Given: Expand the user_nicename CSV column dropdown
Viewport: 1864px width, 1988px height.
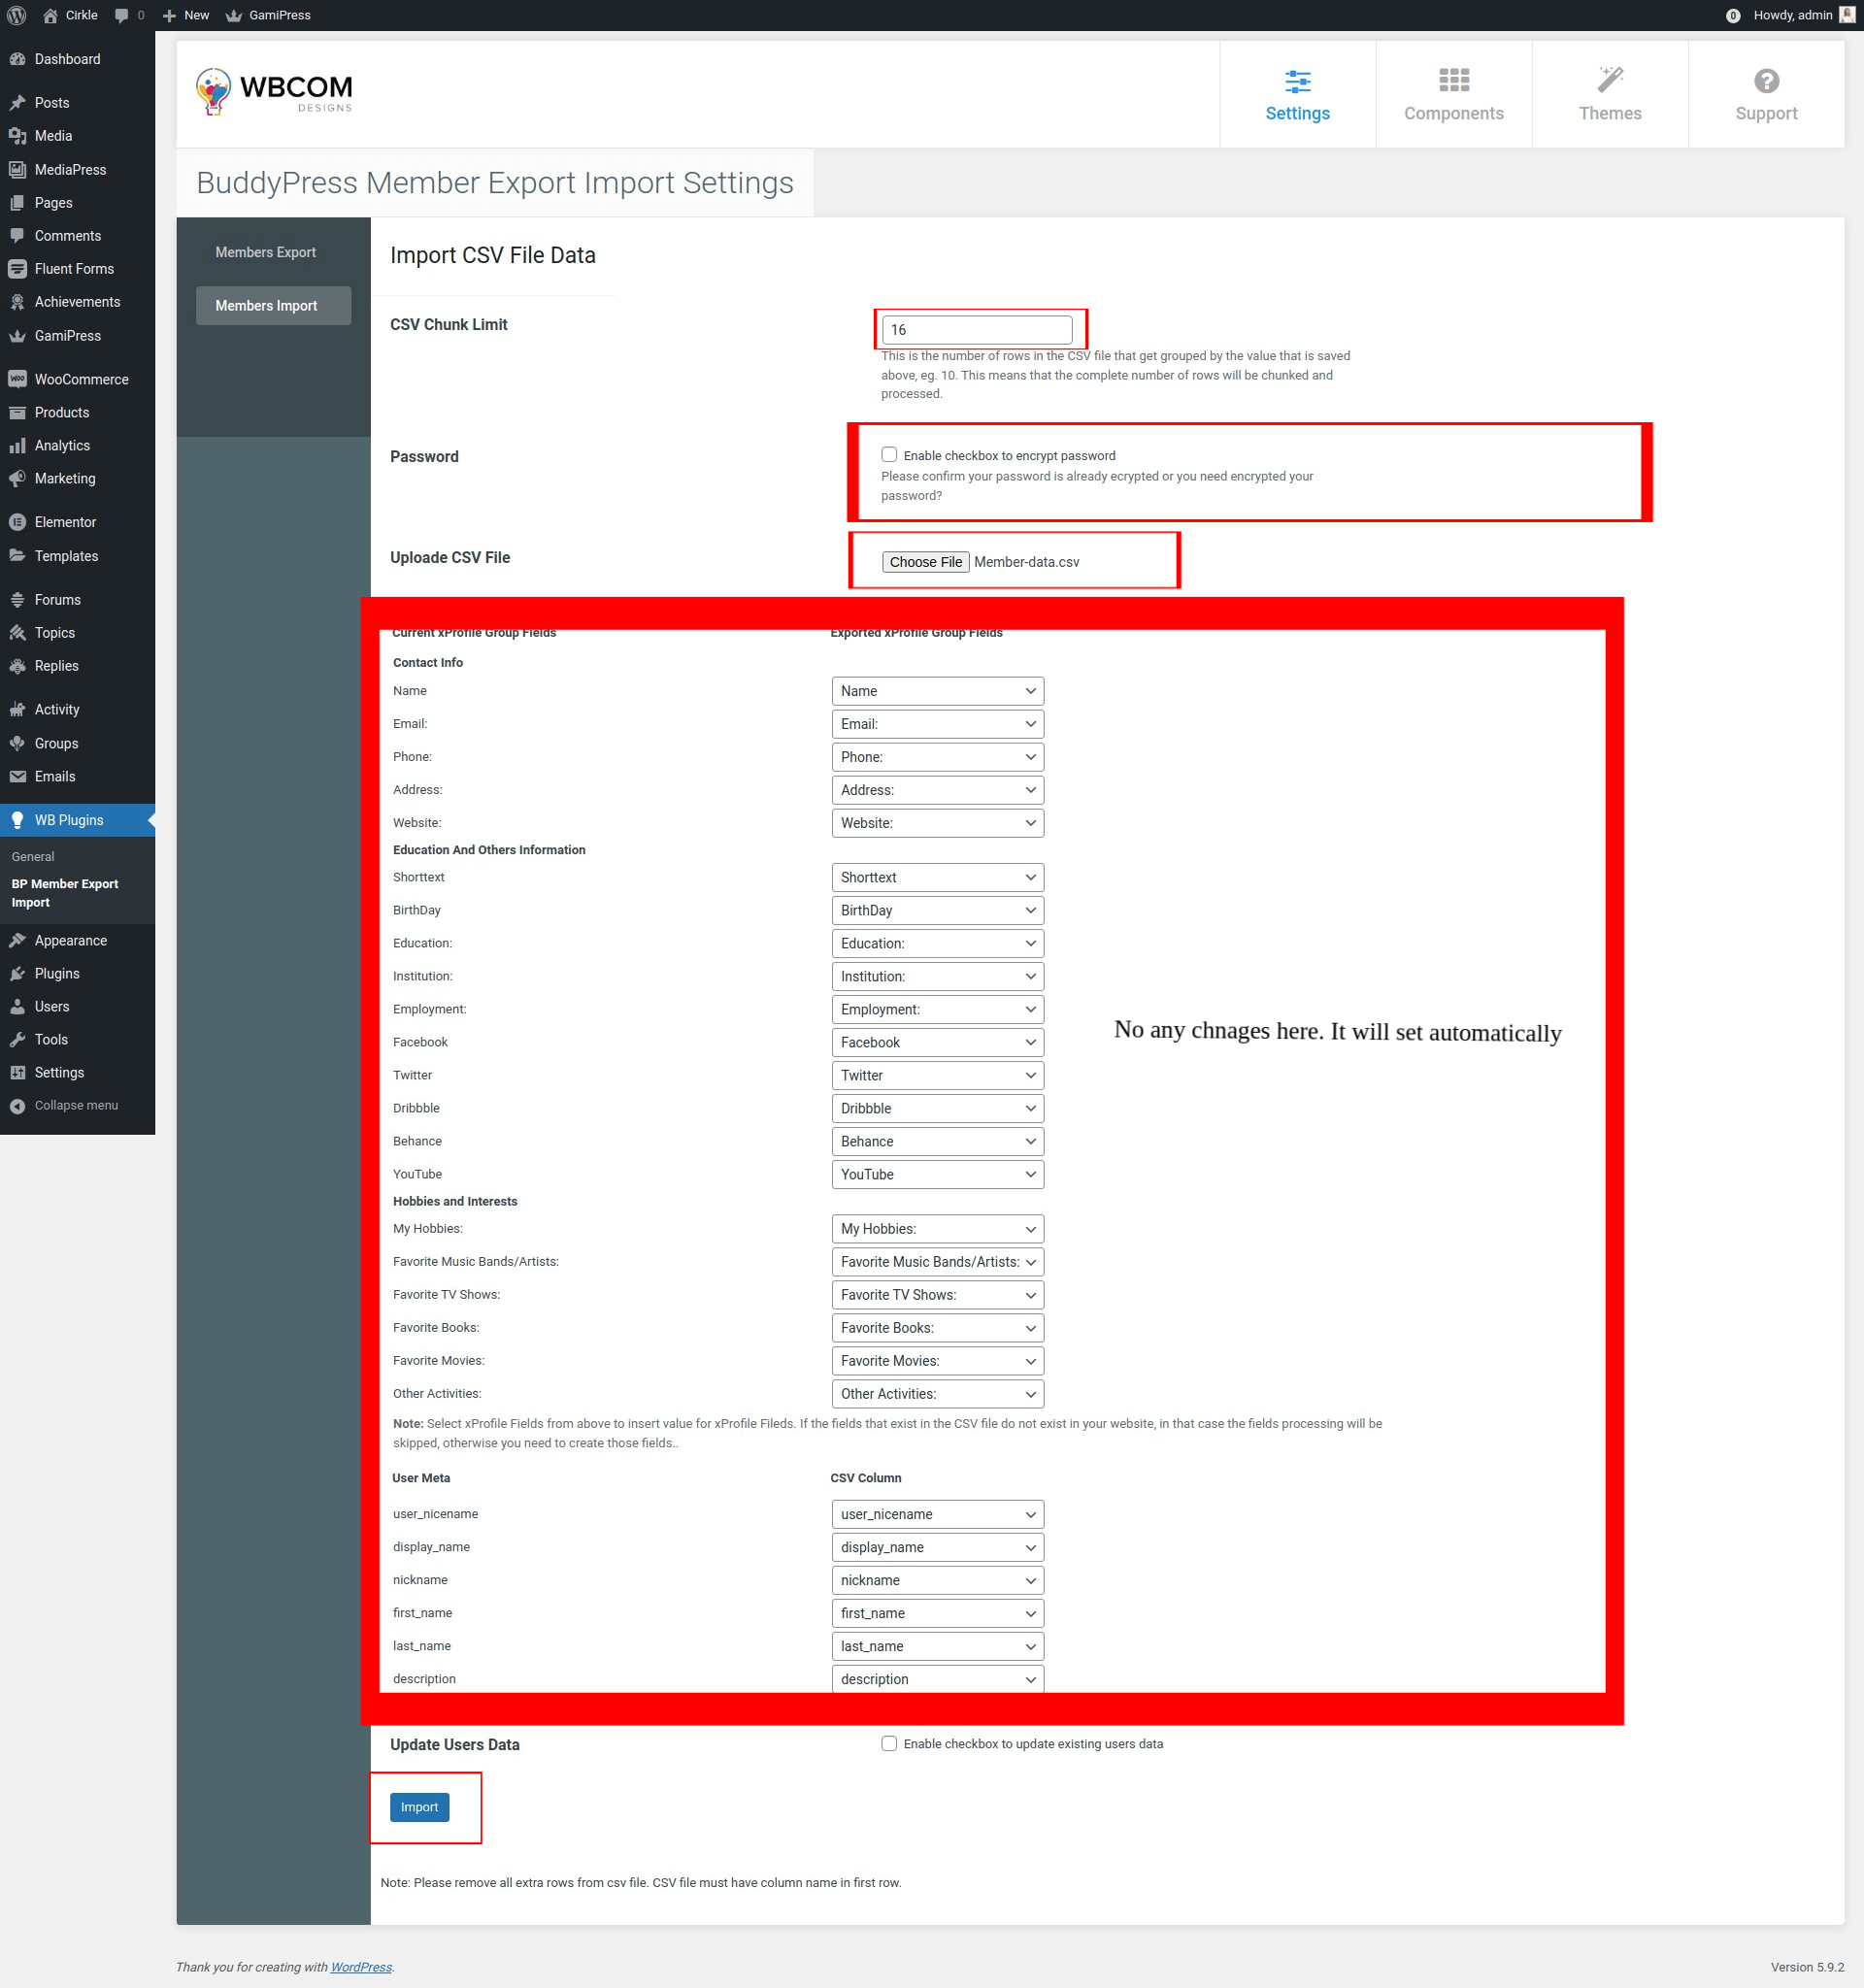Looking at the screenshot, I should tap(937, 1514).
